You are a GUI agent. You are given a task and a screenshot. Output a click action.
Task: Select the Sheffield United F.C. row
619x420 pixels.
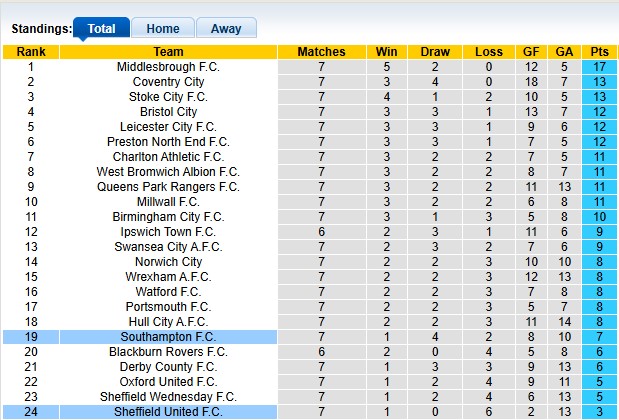tap(168, 412)
